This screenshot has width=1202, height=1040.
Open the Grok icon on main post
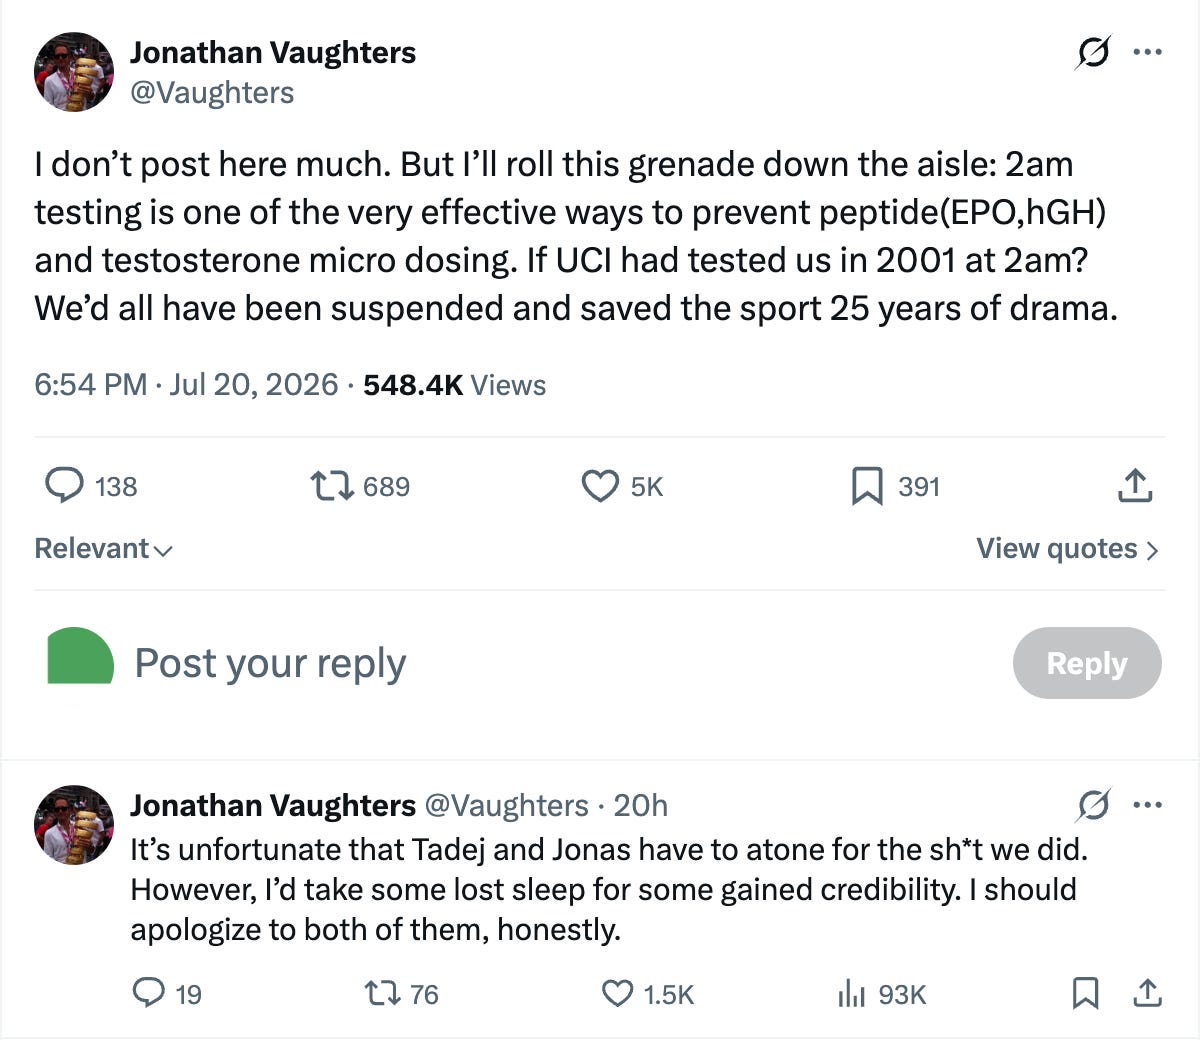(x=1093, y=52)
